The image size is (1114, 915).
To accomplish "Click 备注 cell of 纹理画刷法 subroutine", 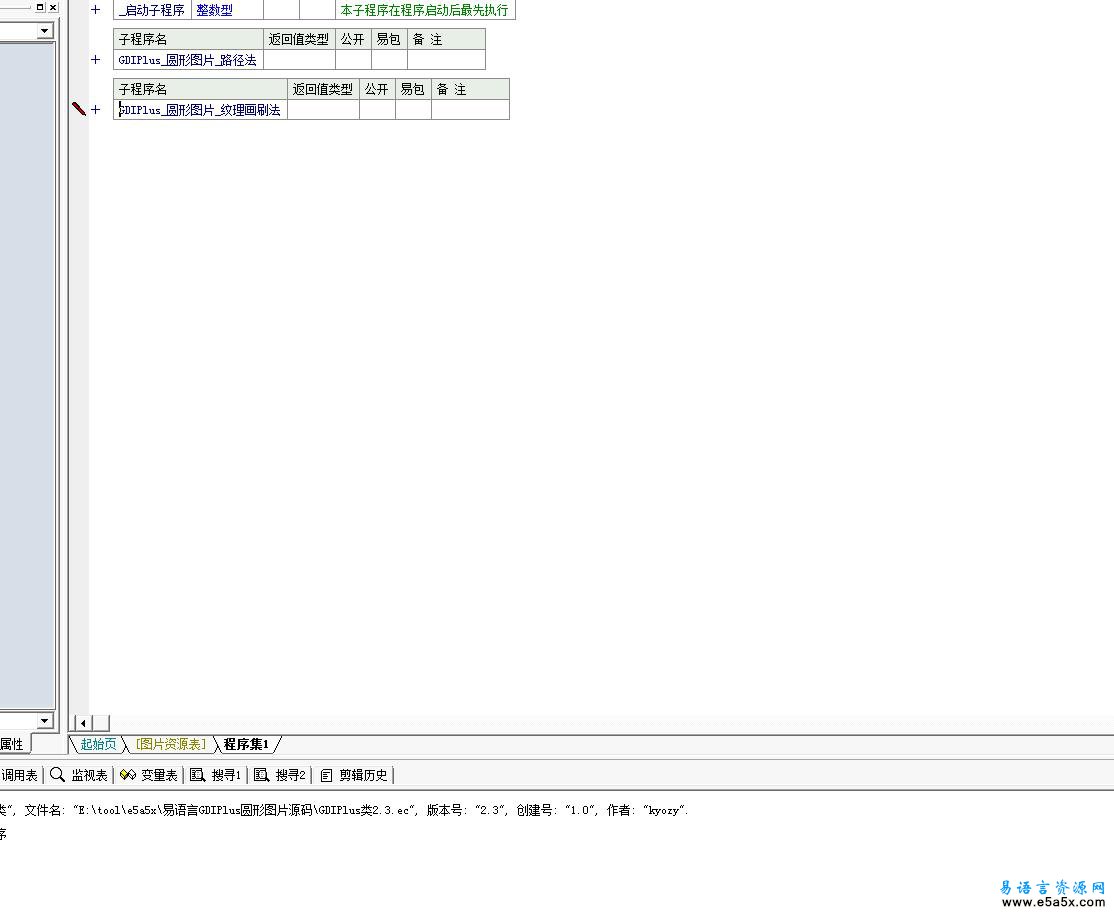I will click(x=470, y=109).
